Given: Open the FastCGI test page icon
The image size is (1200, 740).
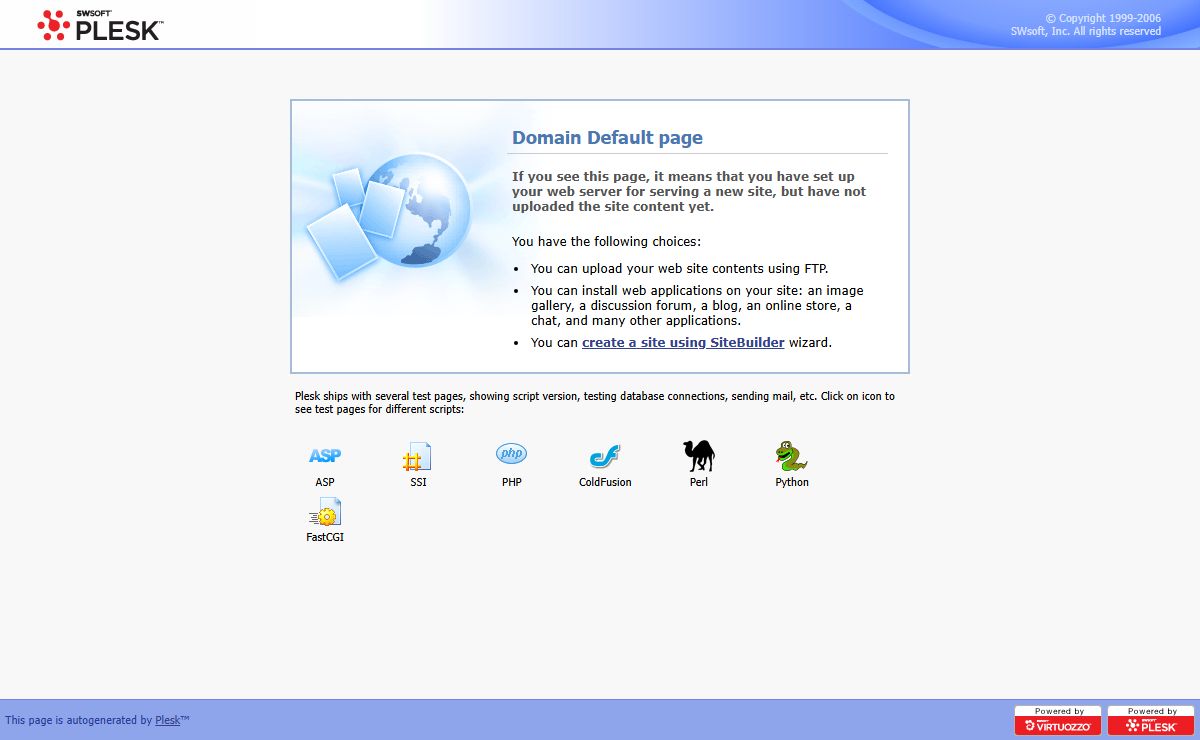Looking at the screenshot, I should (325, 512).
